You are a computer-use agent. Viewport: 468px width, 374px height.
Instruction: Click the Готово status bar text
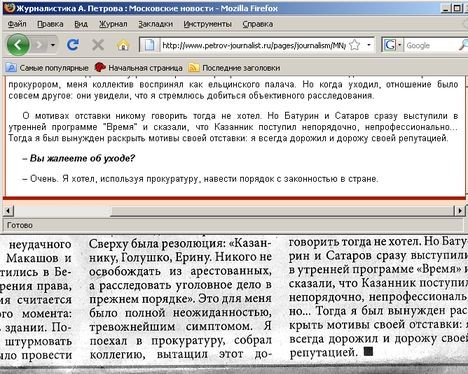tap(20, 225)
